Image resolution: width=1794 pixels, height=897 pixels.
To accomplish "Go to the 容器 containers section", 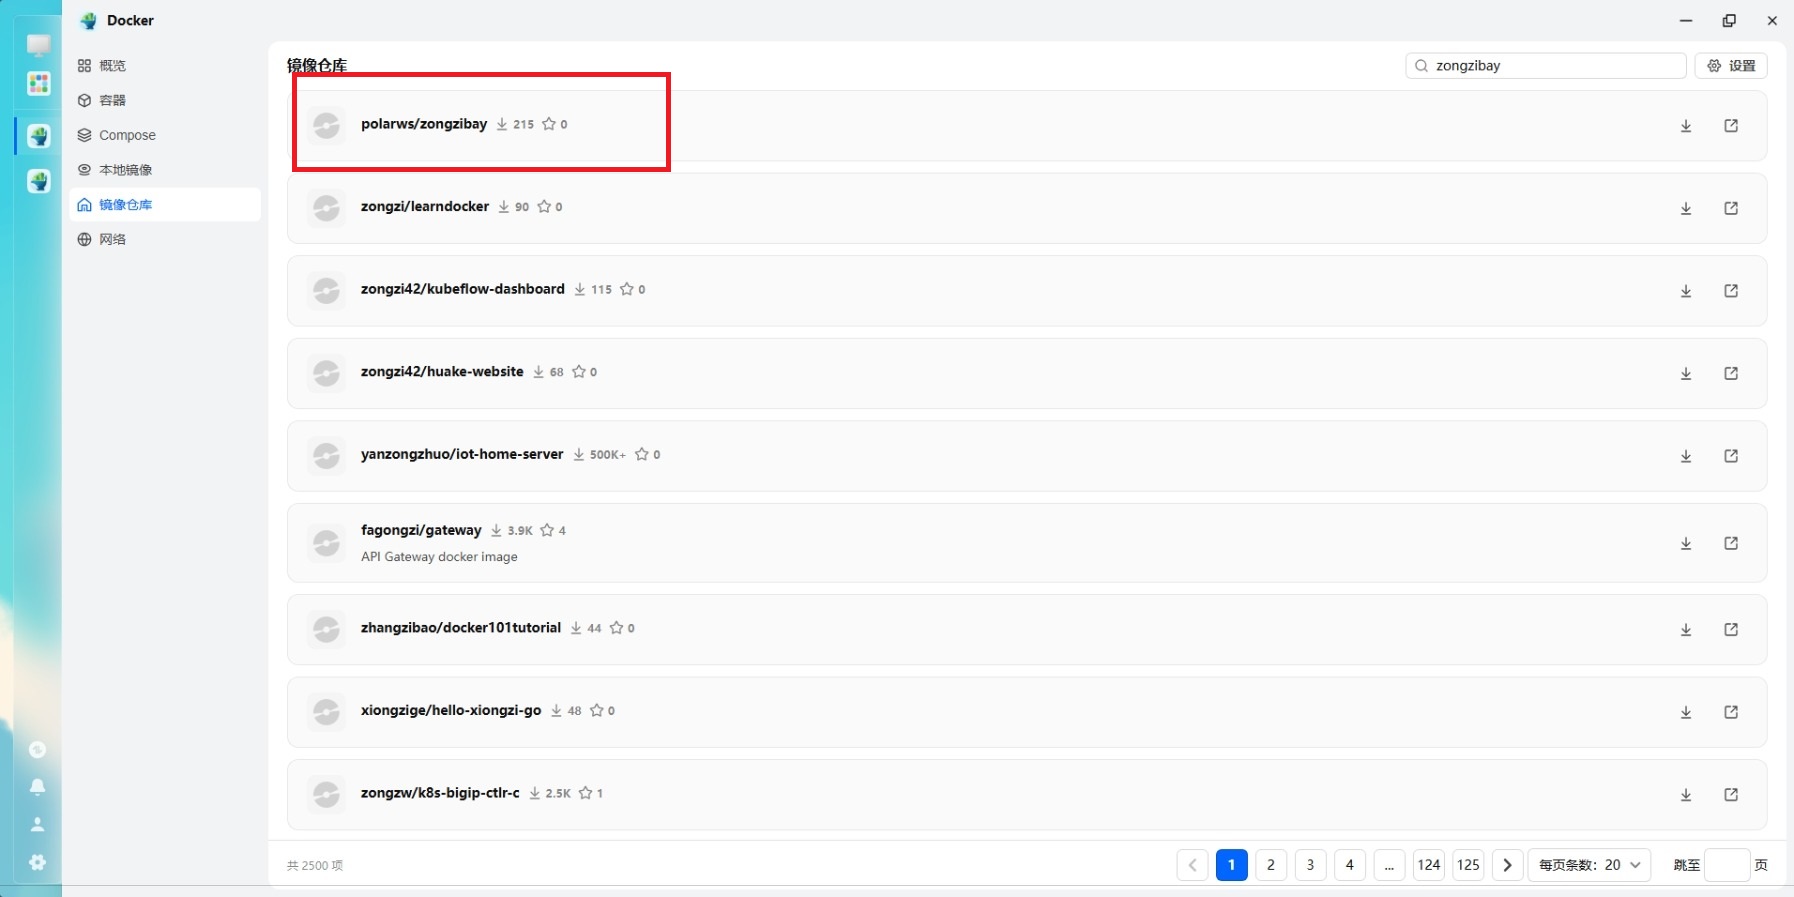I will tap(165, 100).
